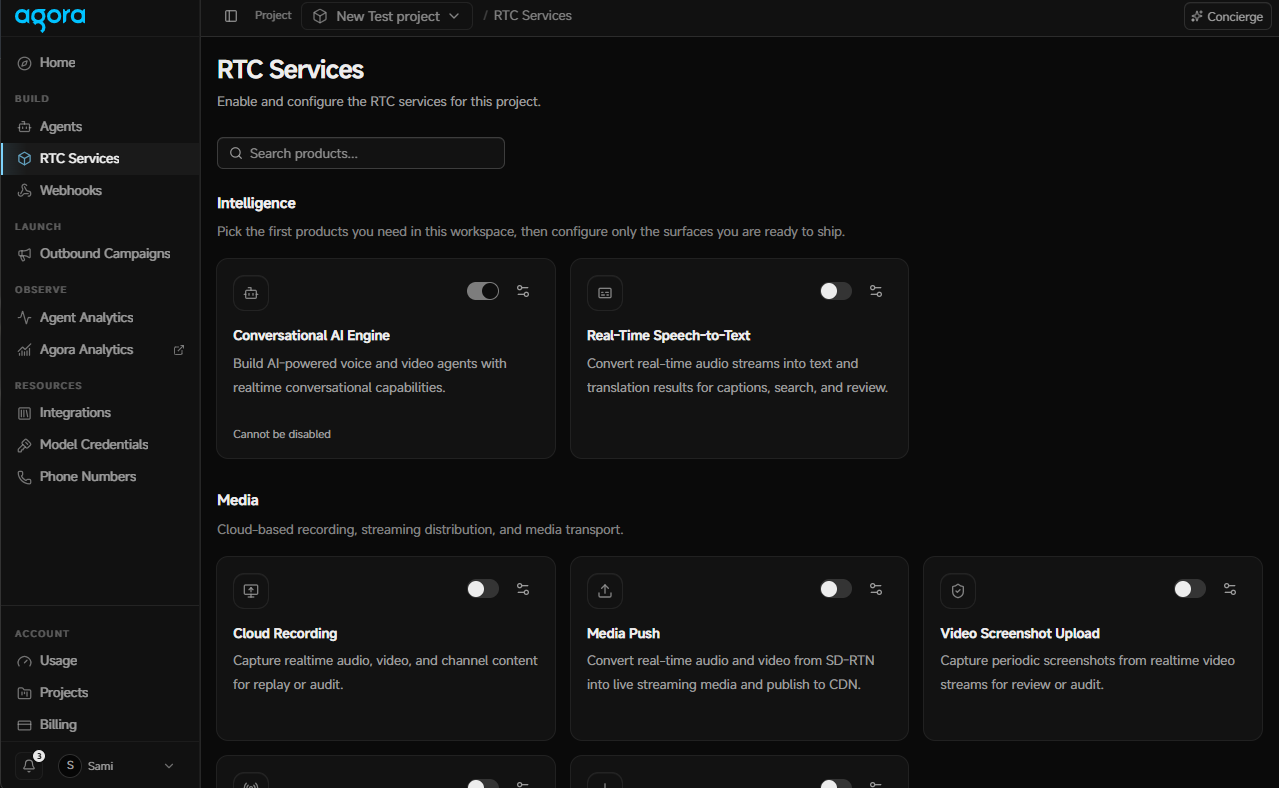Open Cloud Recording configure icon

[523, 589]
